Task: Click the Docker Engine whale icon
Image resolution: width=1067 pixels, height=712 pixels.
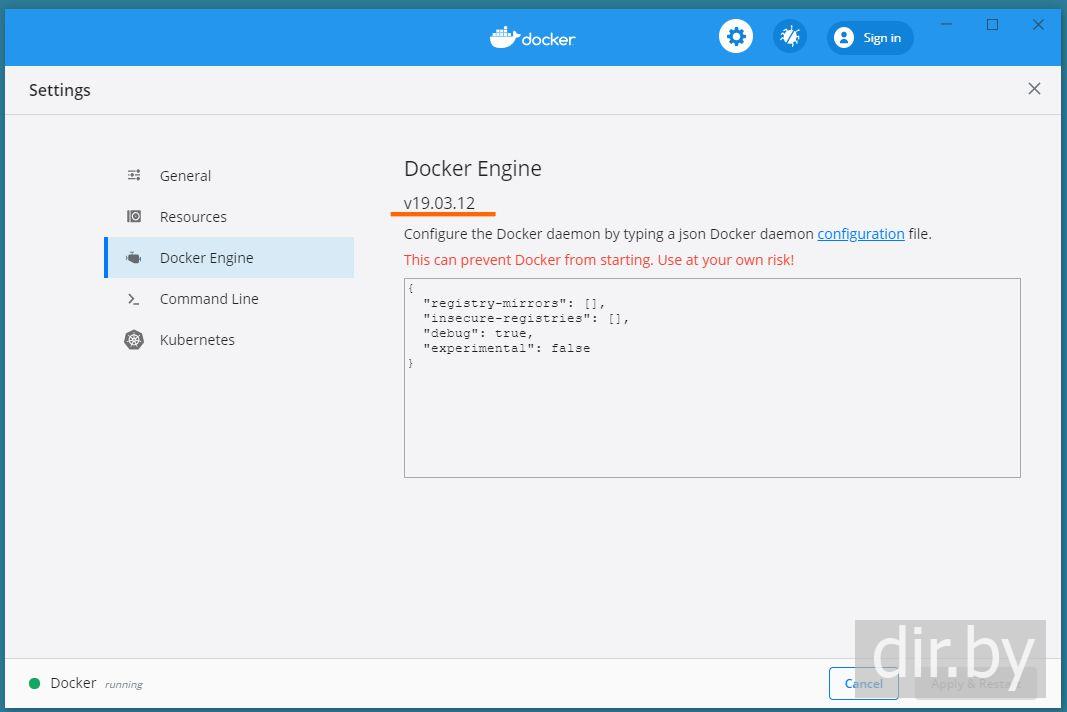Action: pos(134,258)
